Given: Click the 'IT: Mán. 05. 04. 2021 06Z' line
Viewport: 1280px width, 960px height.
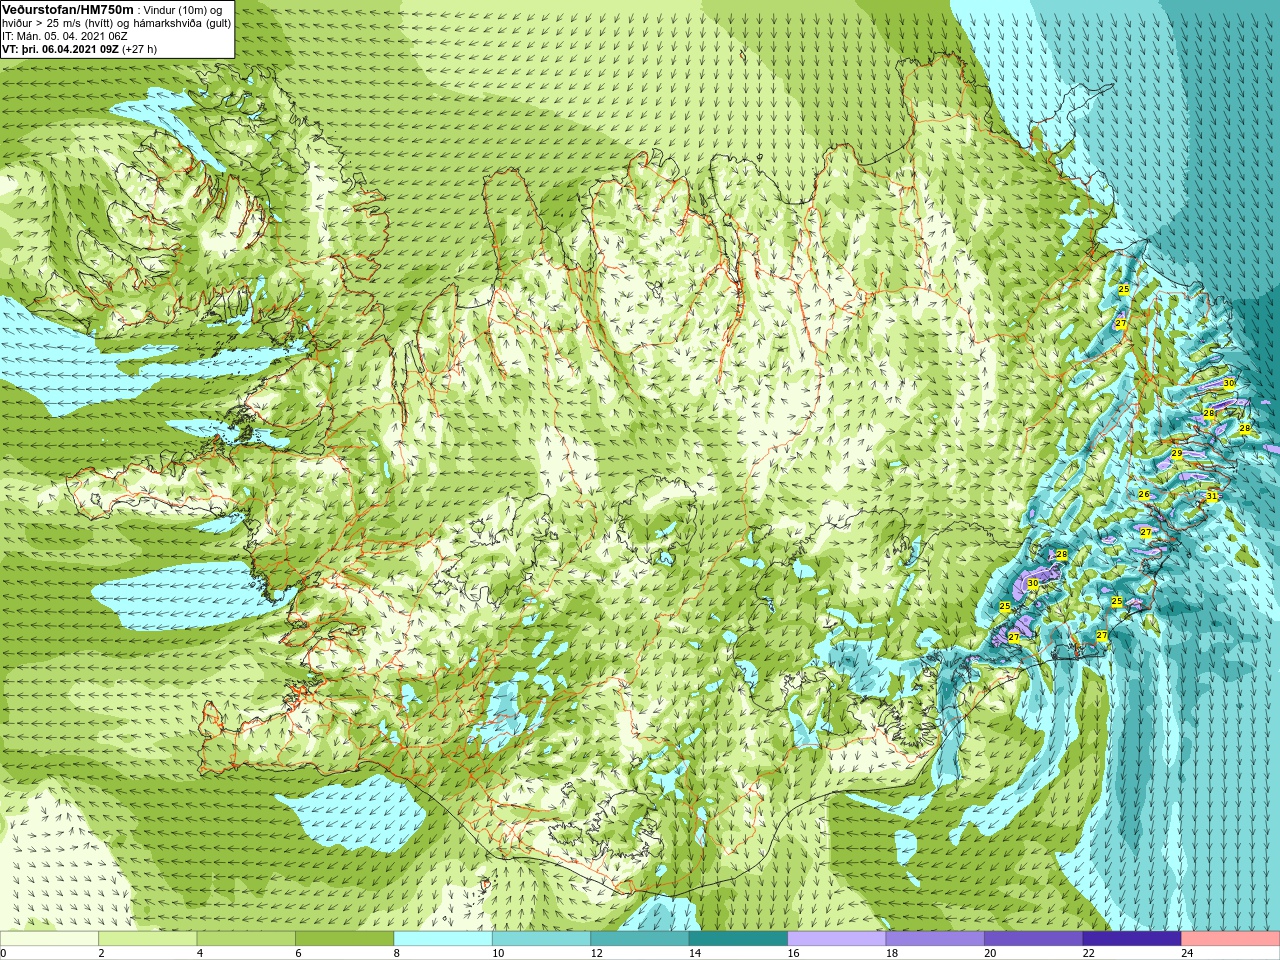Looking at the screenshot, I should coord(65,36).
